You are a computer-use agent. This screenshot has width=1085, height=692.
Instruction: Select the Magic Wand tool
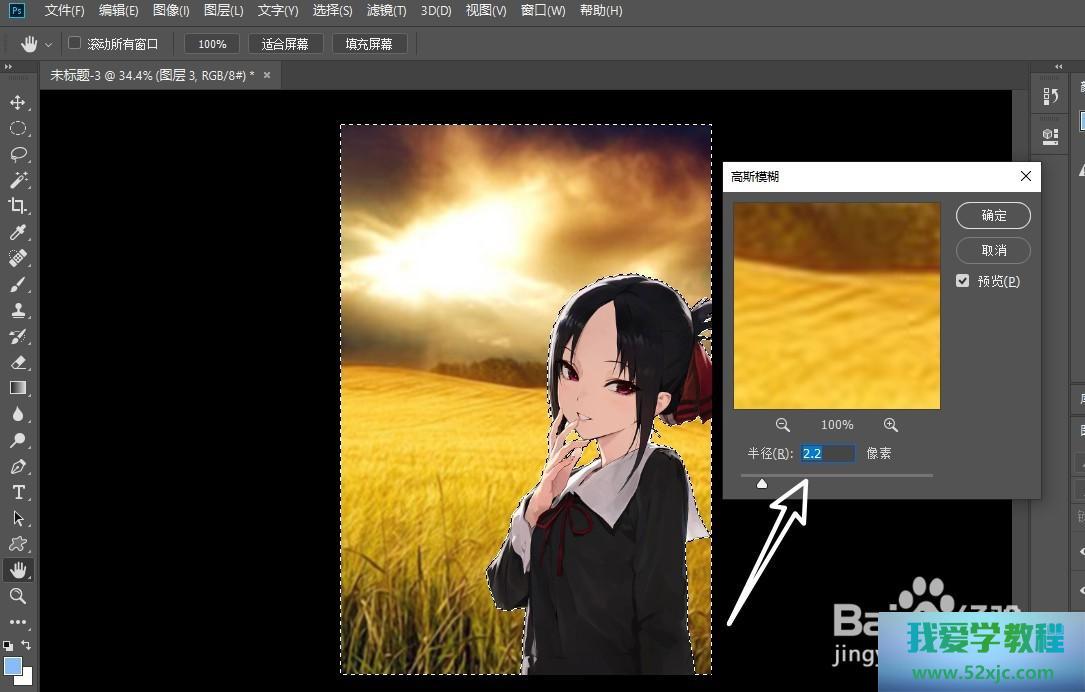tap(17, 180)
